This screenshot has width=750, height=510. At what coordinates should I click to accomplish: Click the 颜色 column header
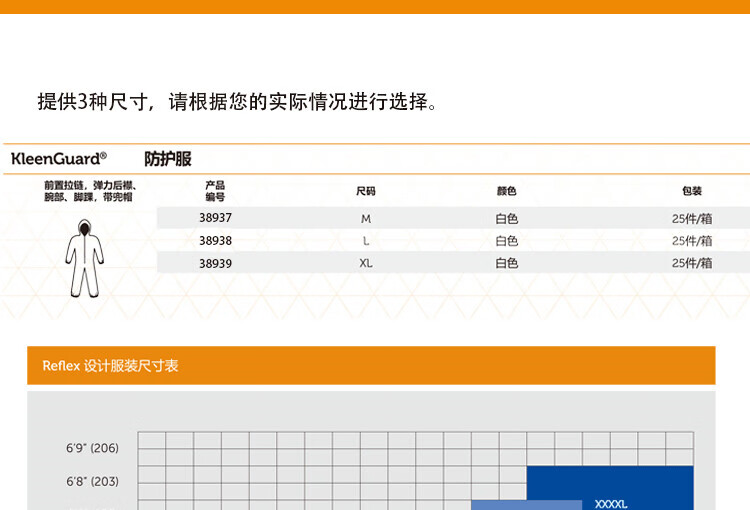(x=507, y=191)
